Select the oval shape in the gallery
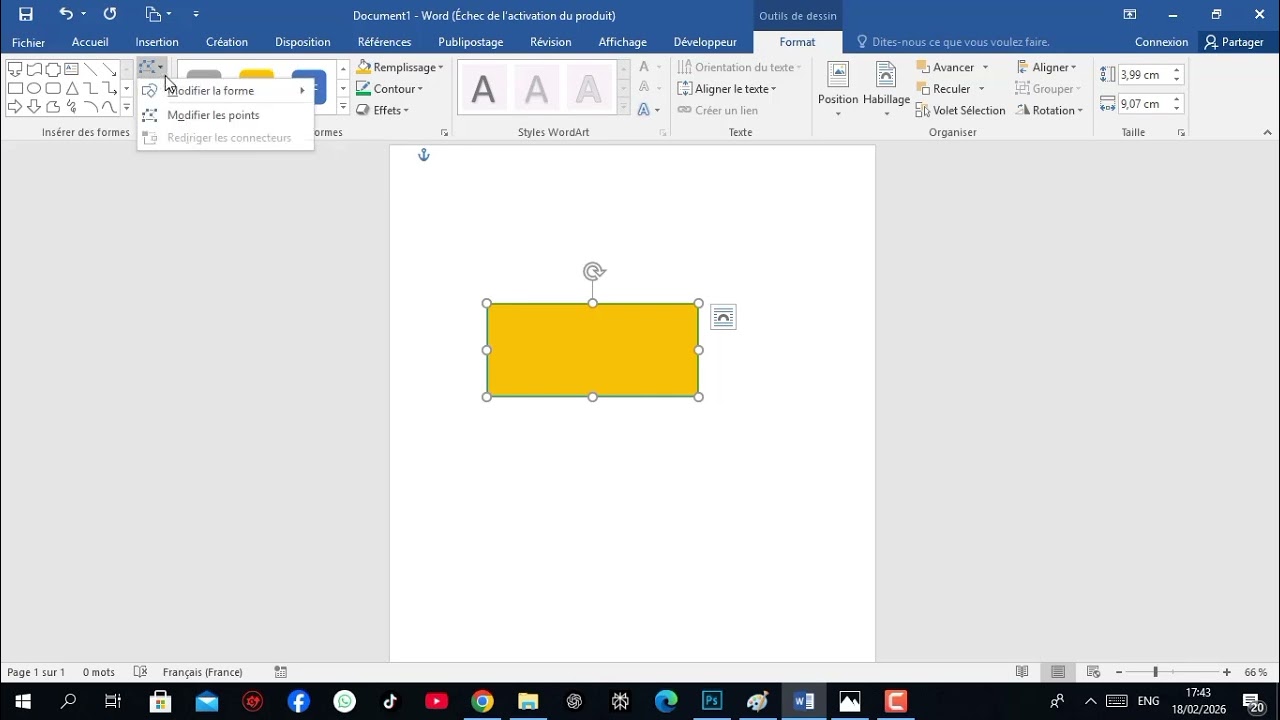The height and width of the screenshot is (720, 1280). point(34,88)
